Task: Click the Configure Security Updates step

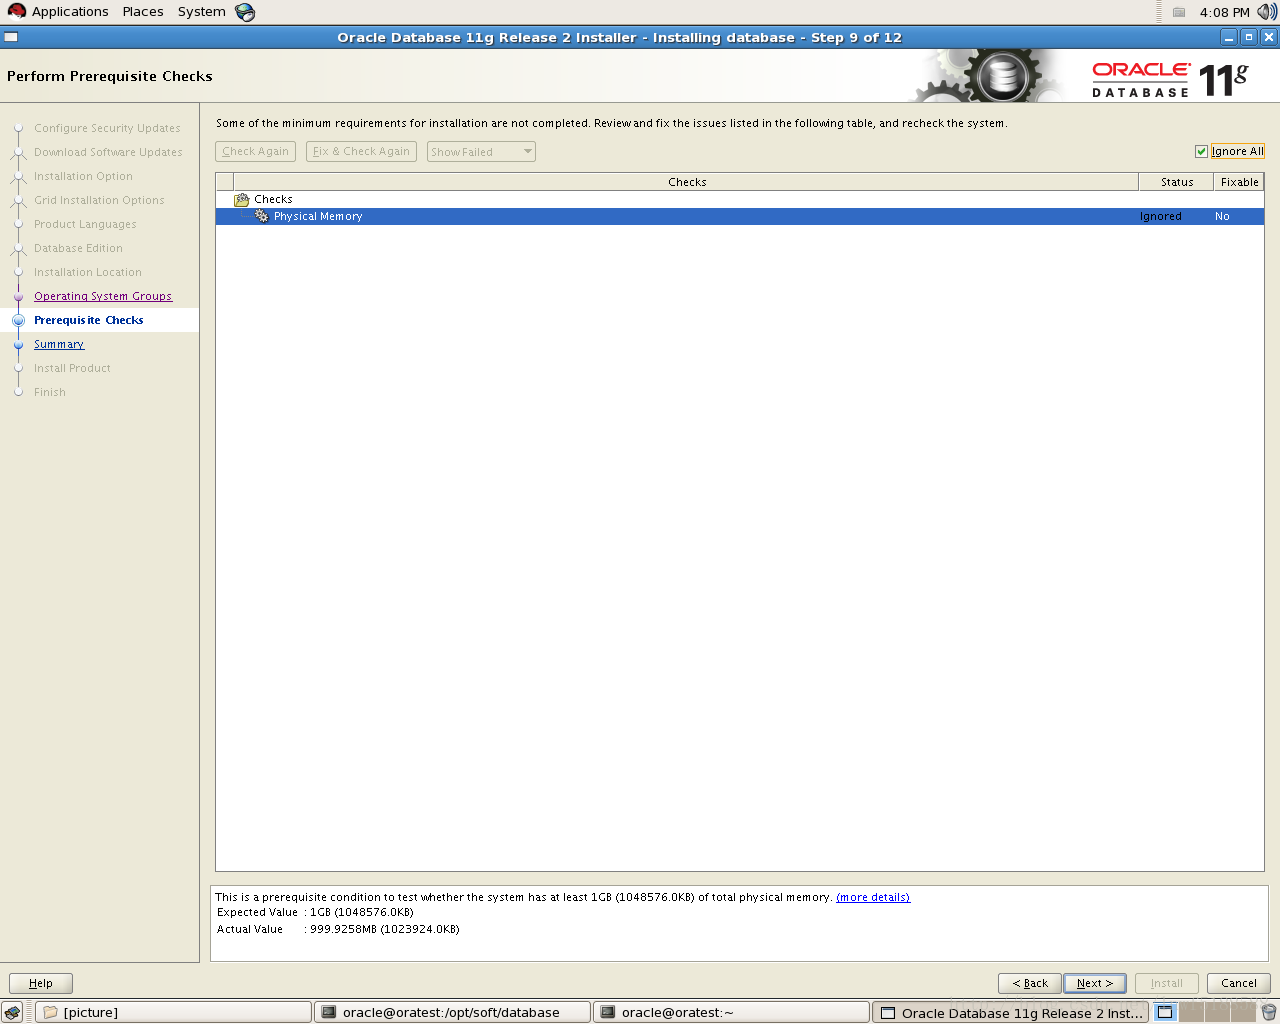Action: click(107, 128)
